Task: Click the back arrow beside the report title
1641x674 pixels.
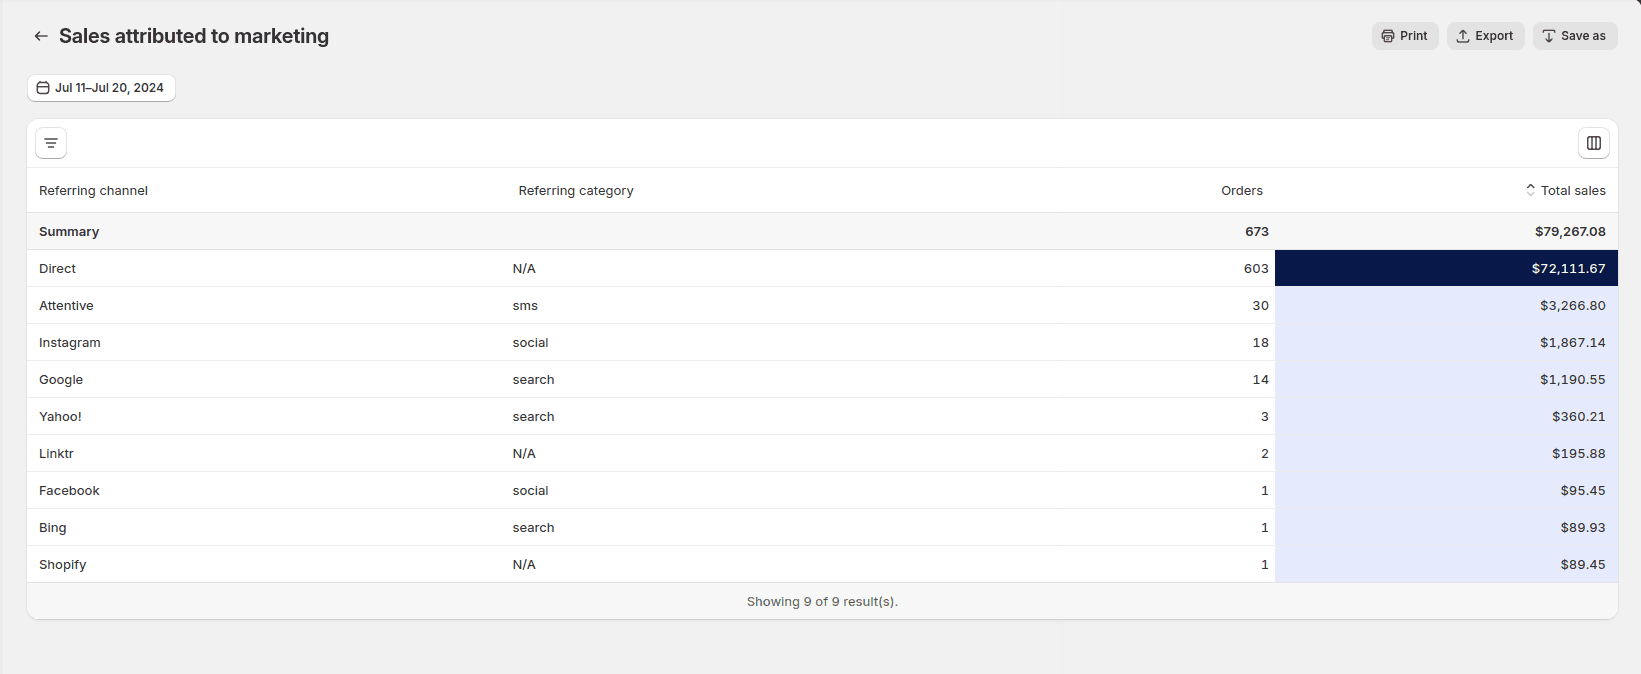Action: click(41, 36)
